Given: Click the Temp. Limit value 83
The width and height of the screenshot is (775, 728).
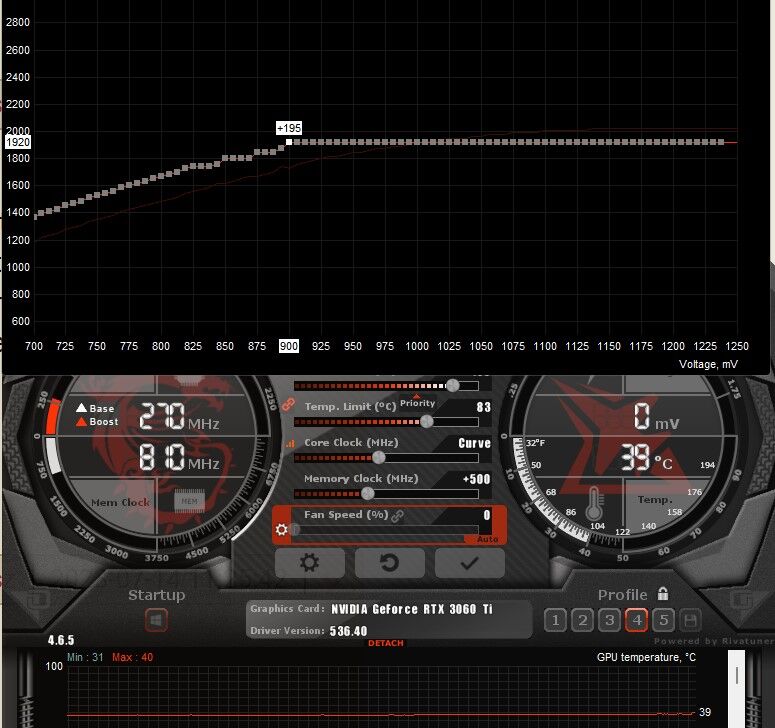Looking at the screenshot, I should tap(483, 407).
